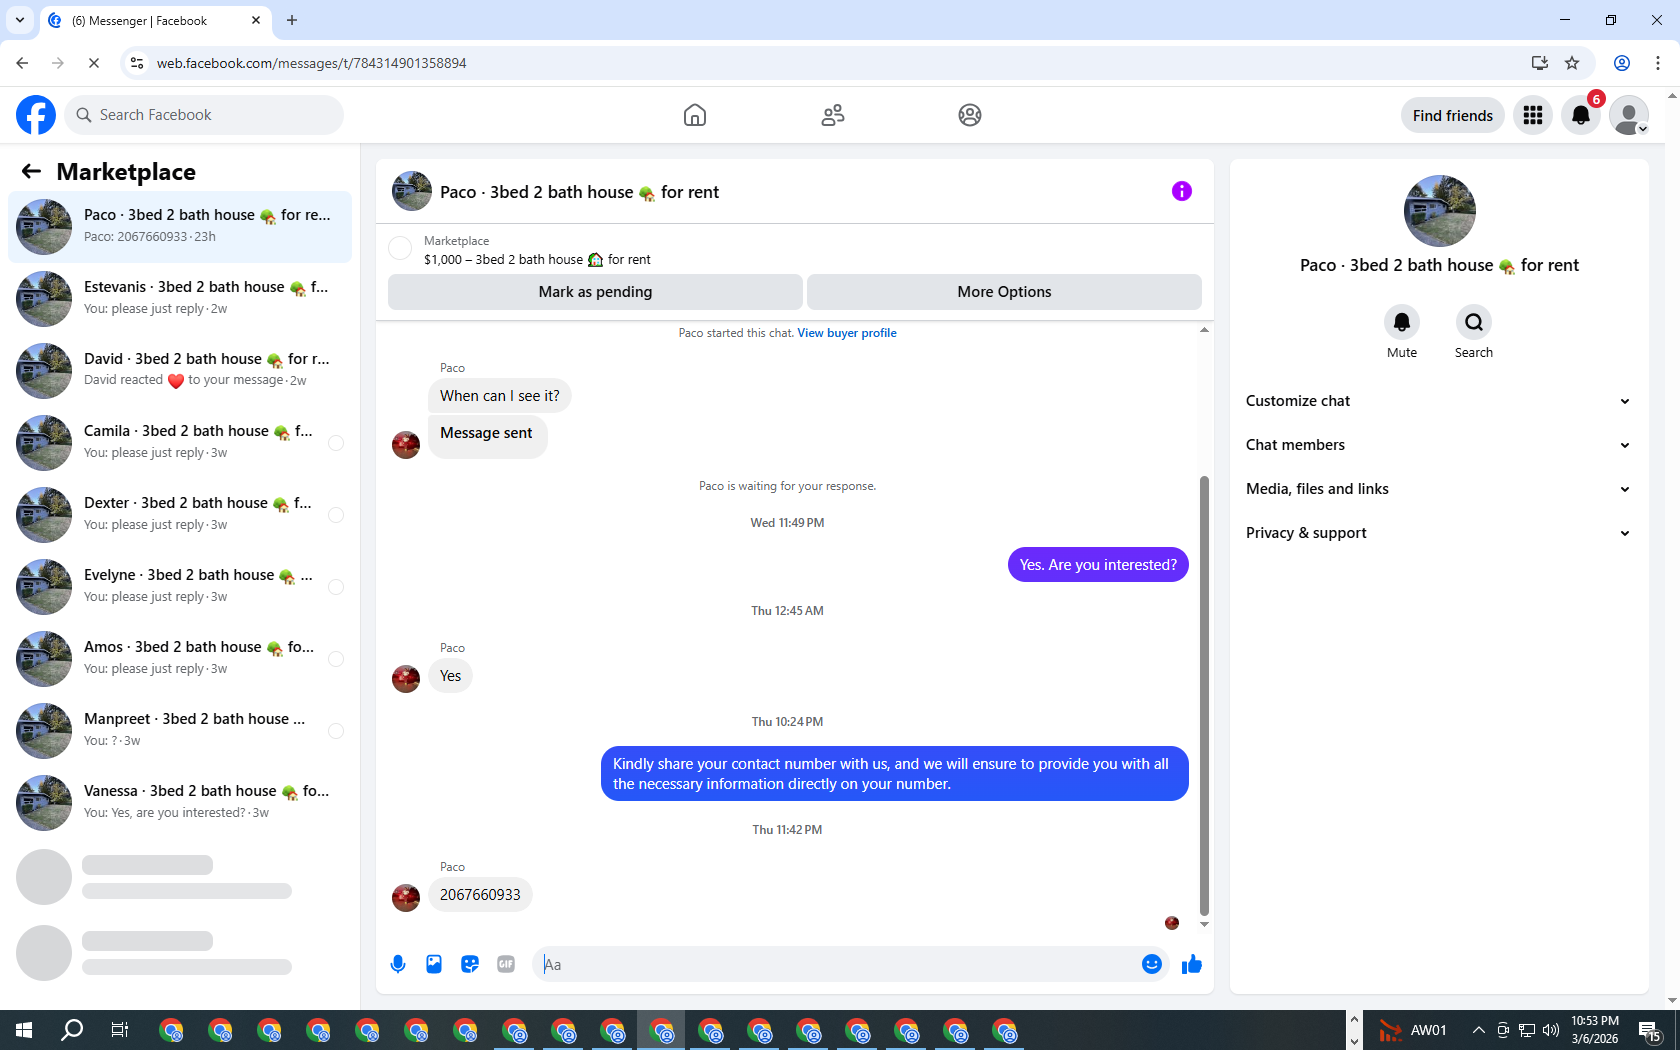Mute the conversation bell icon
This screenshot has width=1680, height=1050.
pyautogui.click(x=1402, y=322)
